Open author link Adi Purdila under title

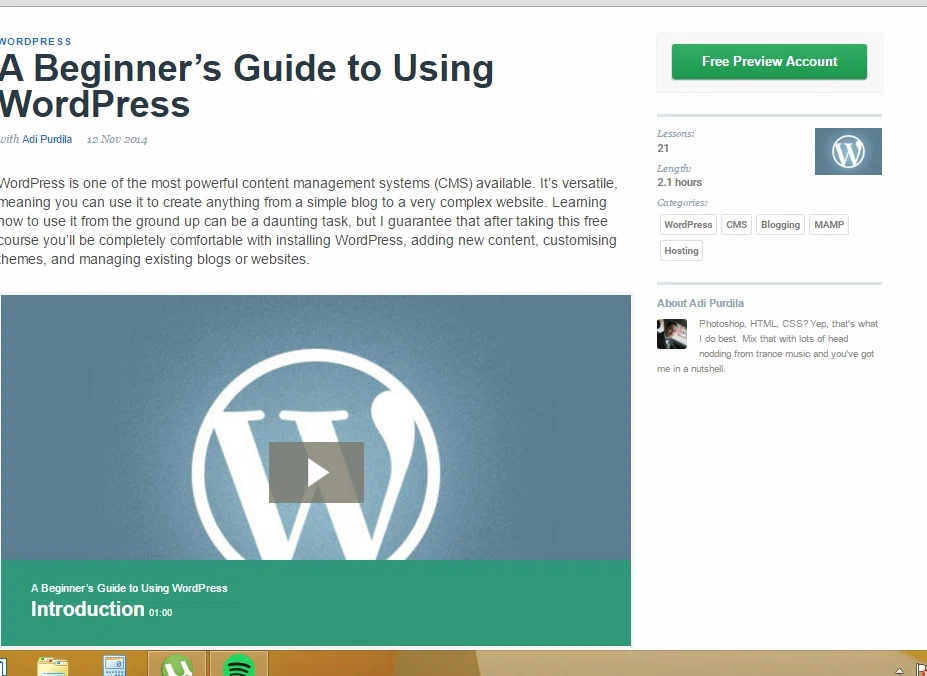pos(47,139)
